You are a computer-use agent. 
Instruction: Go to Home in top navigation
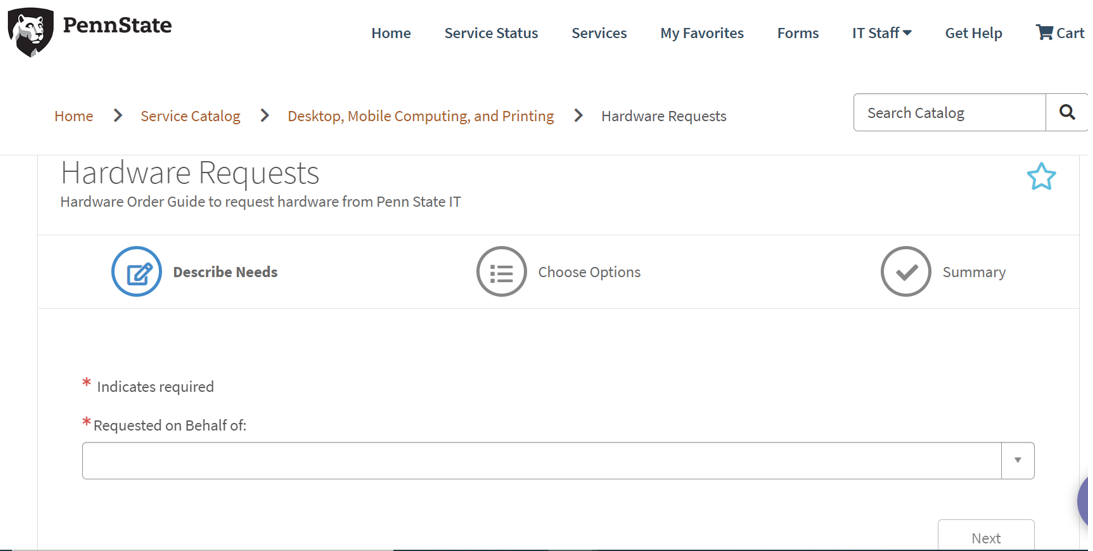[x=390, y=33]
